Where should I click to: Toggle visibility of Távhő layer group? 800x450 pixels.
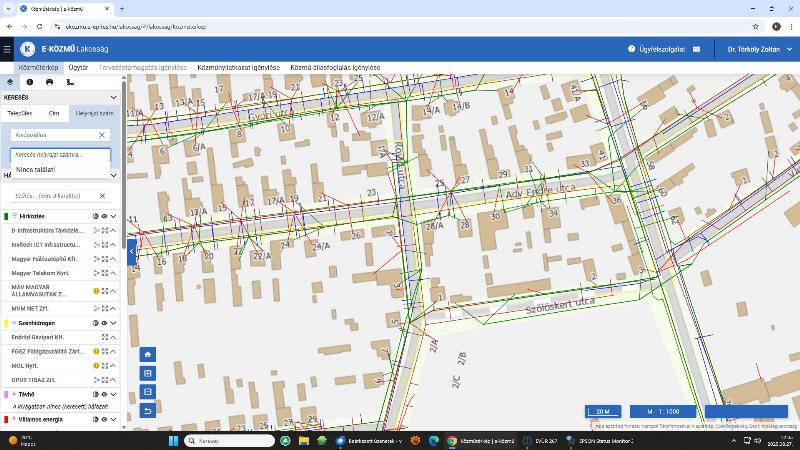(104, 394)
